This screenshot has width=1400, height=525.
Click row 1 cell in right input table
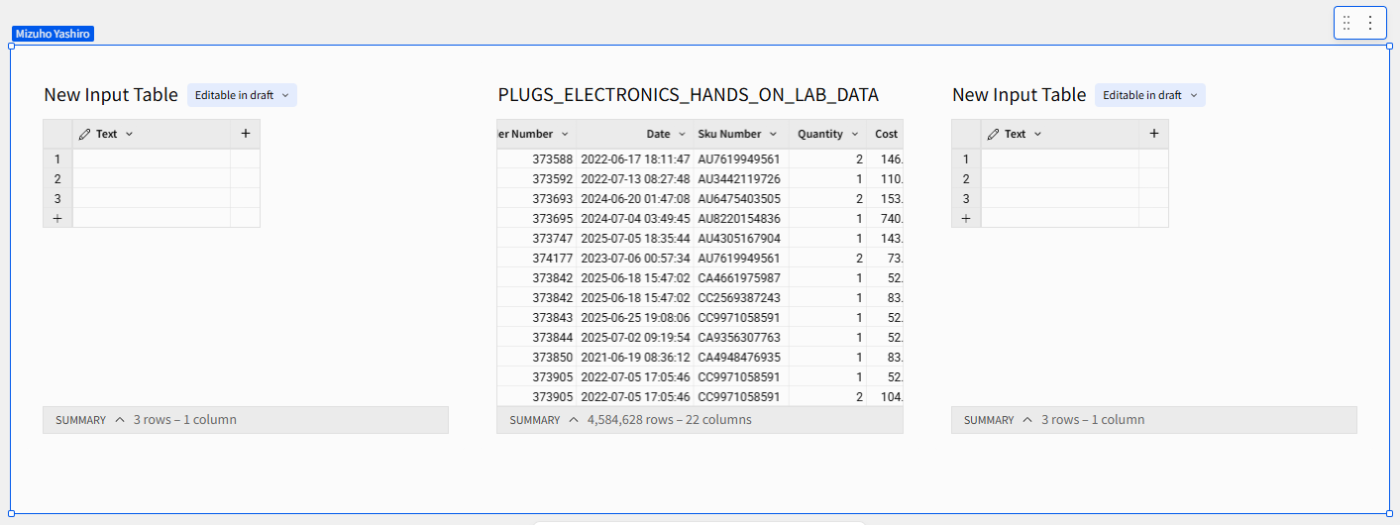coord(1059,158)
